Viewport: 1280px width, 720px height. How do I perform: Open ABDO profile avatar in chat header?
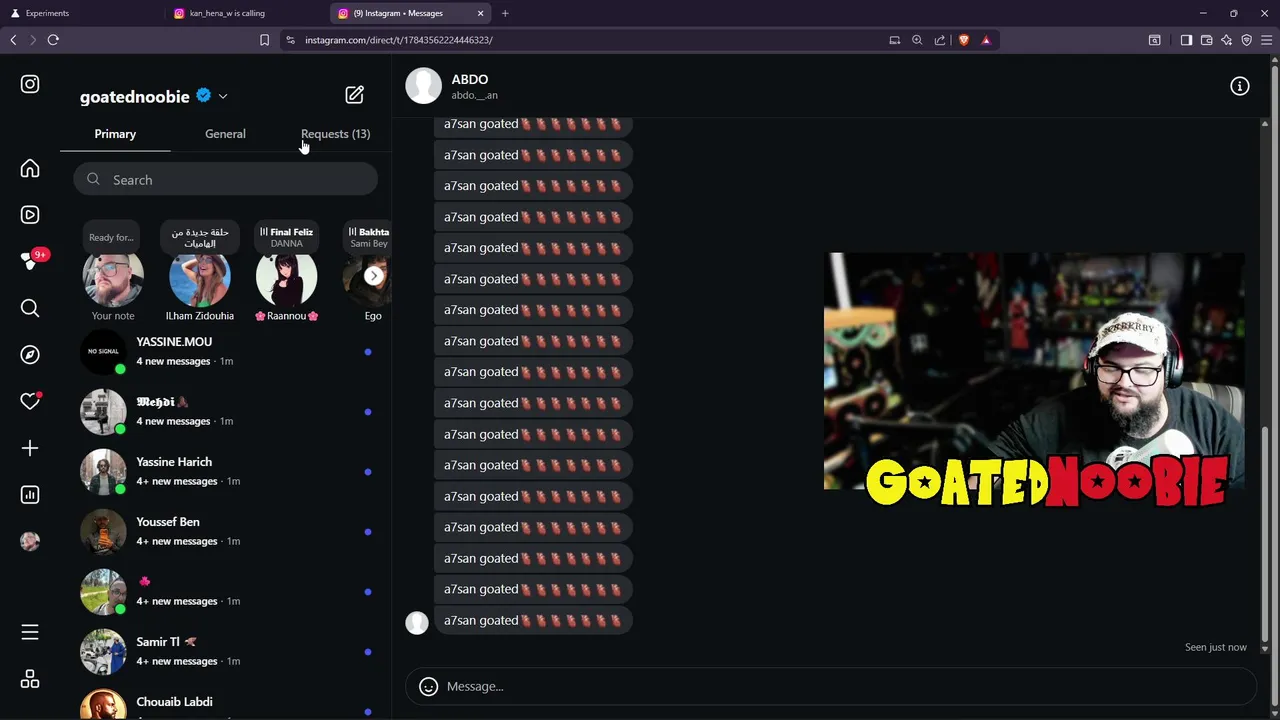pos(423,86)
